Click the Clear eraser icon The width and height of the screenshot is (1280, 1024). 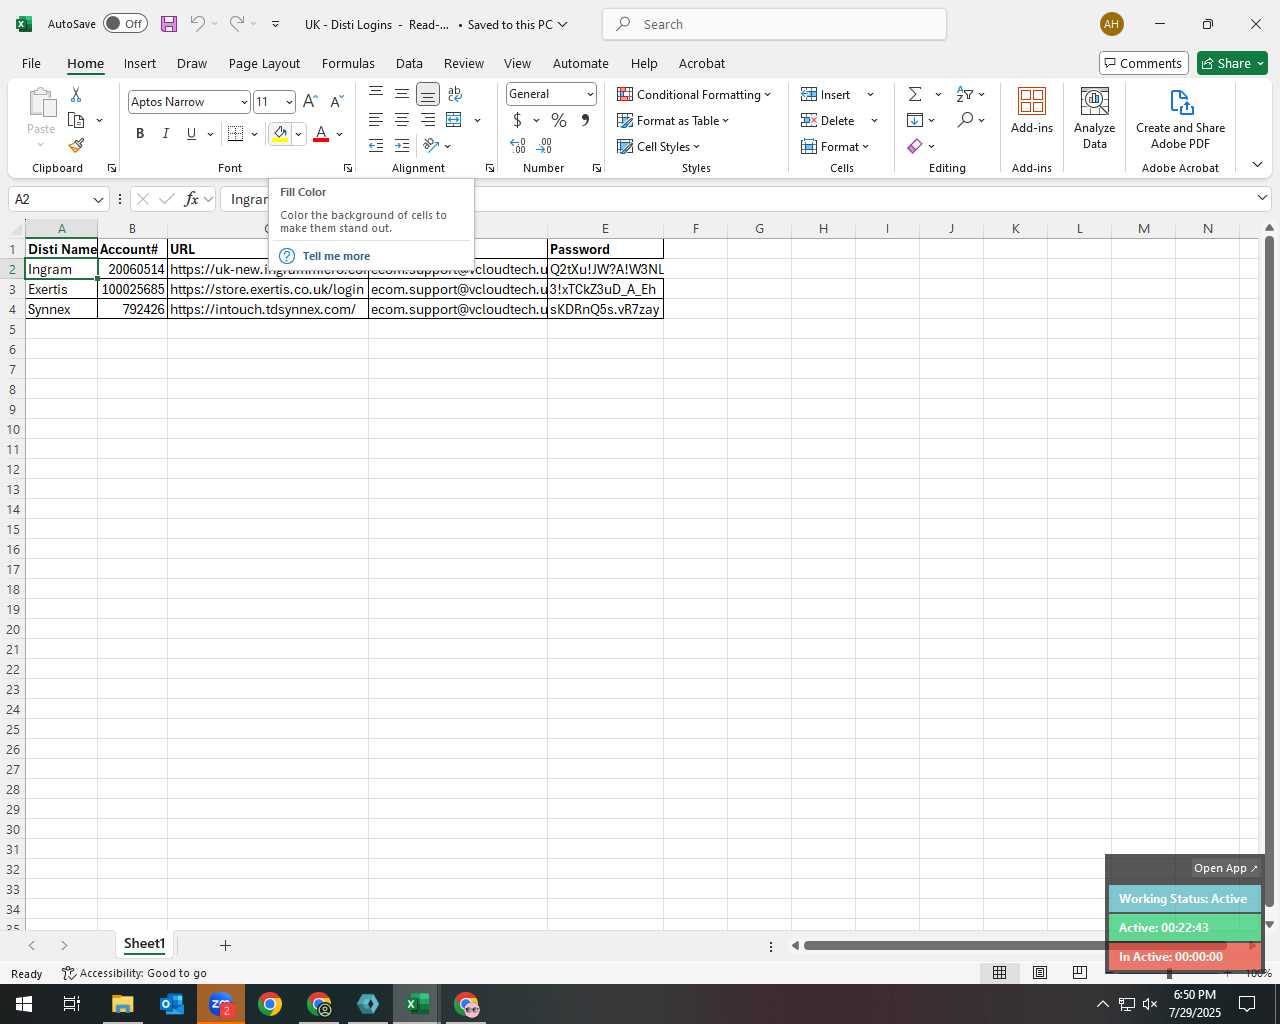click(915, 146)
